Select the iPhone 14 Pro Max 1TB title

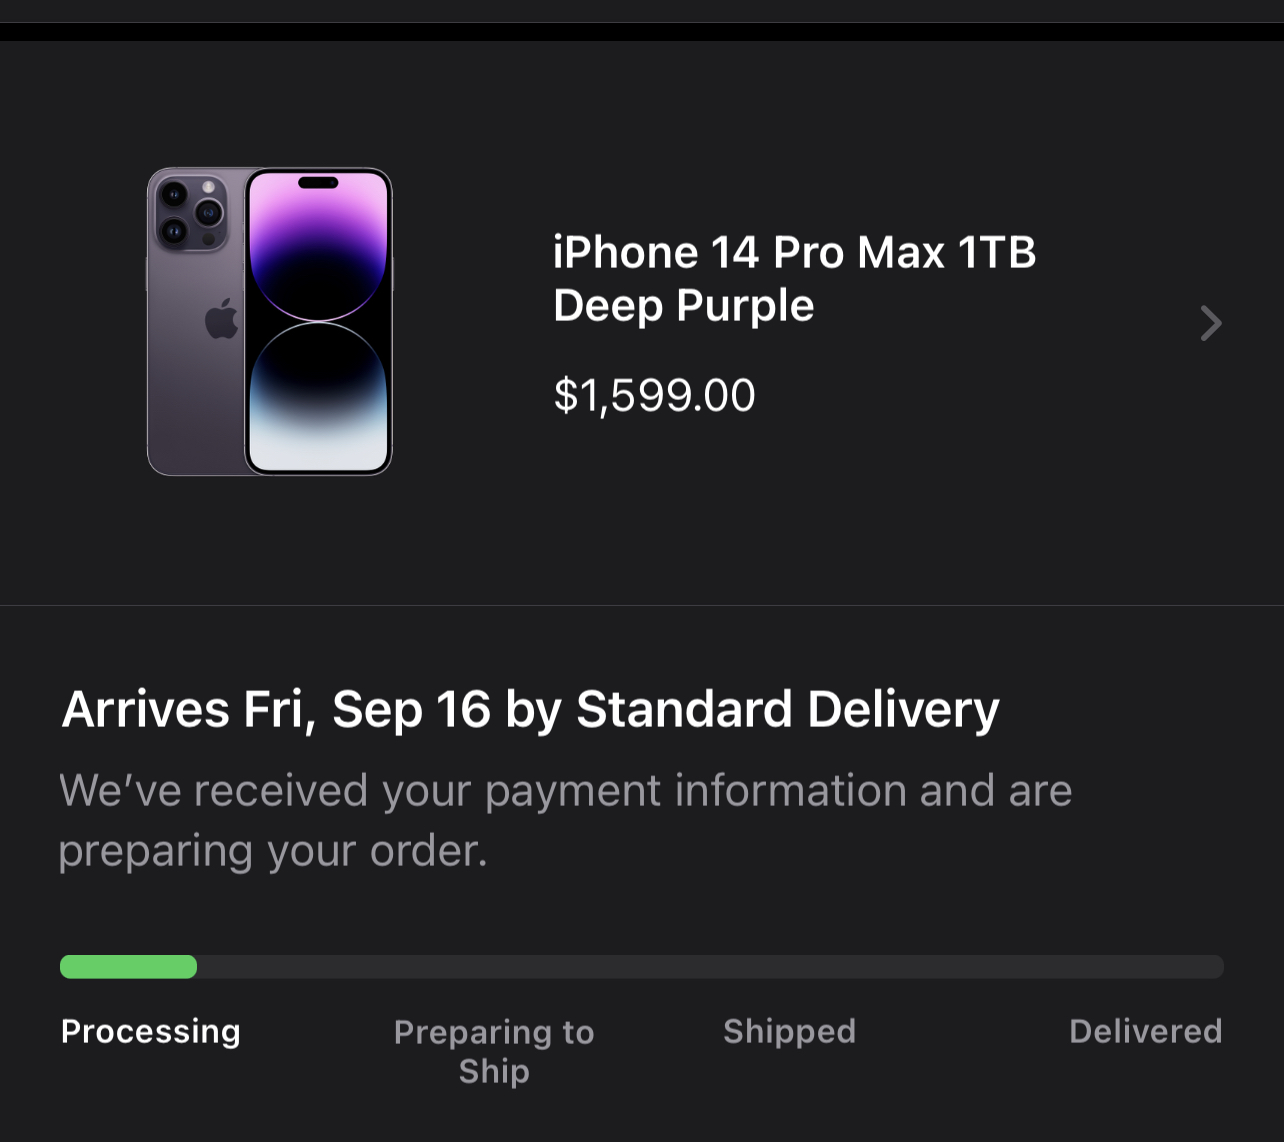794,253
